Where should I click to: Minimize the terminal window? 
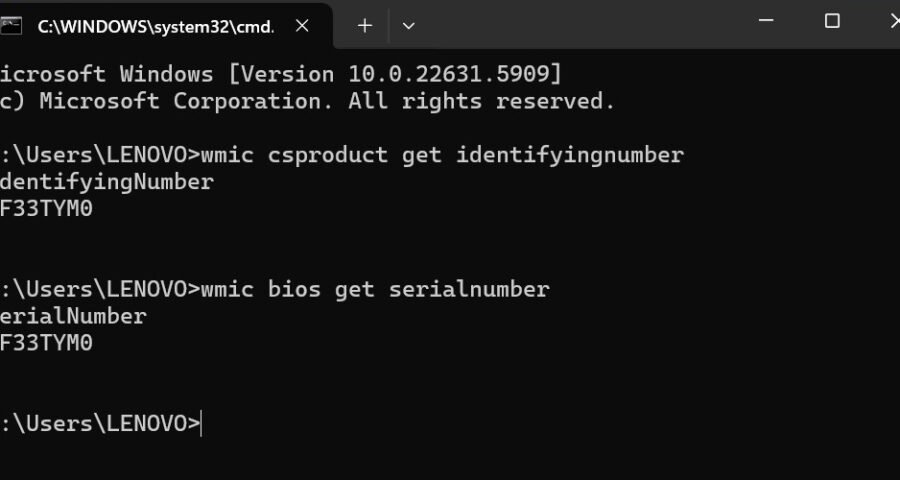pyautogui.click(x=766, y=21)
